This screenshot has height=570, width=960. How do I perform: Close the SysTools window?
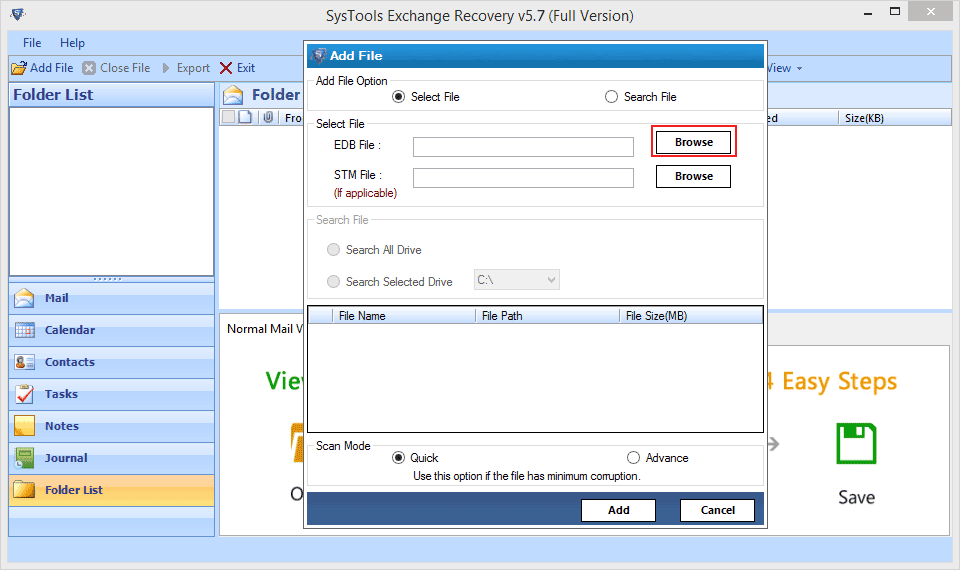(x=931, y=12)
